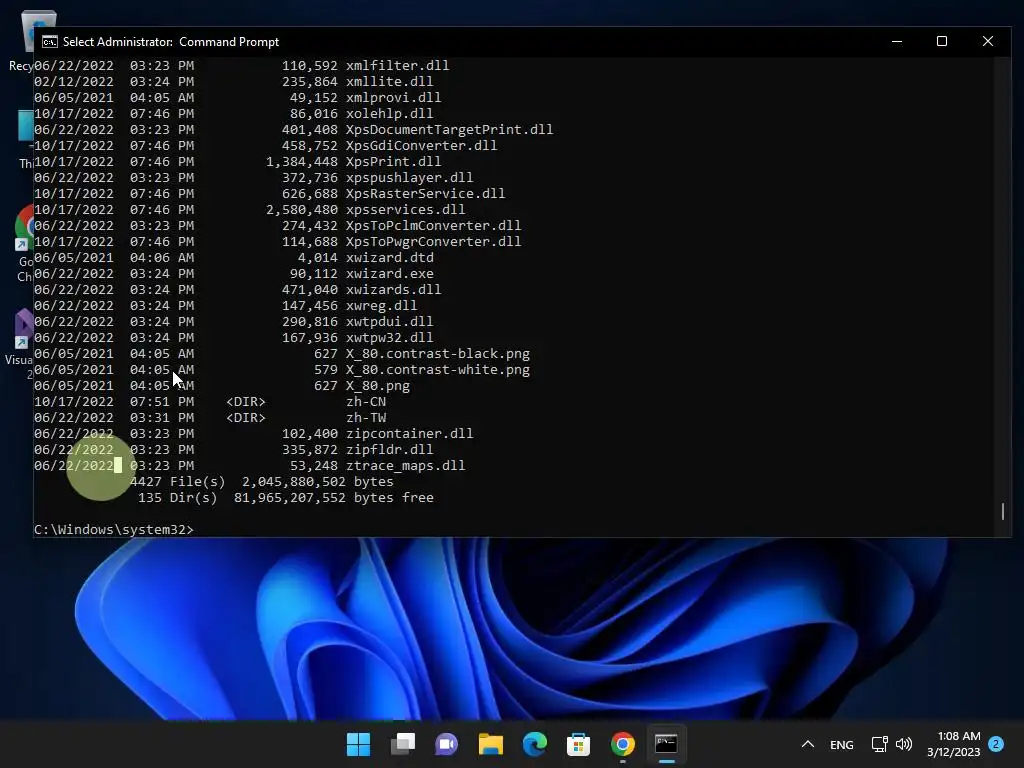Click the xmlprovi.dll file name
The image size is (1024, 768).
393,97
